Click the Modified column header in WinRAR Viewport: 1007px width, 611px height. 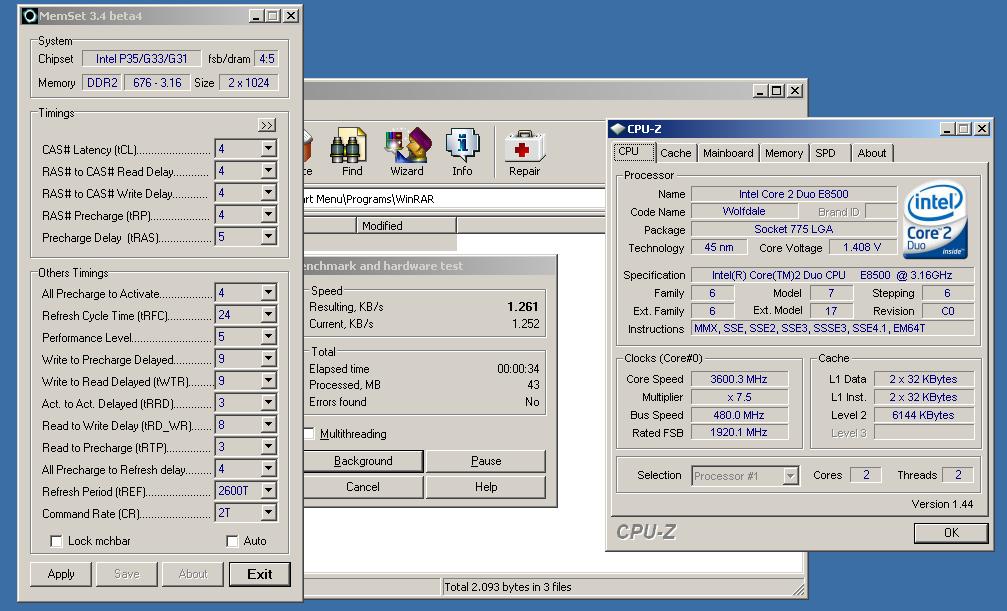[x=406, y=226]
